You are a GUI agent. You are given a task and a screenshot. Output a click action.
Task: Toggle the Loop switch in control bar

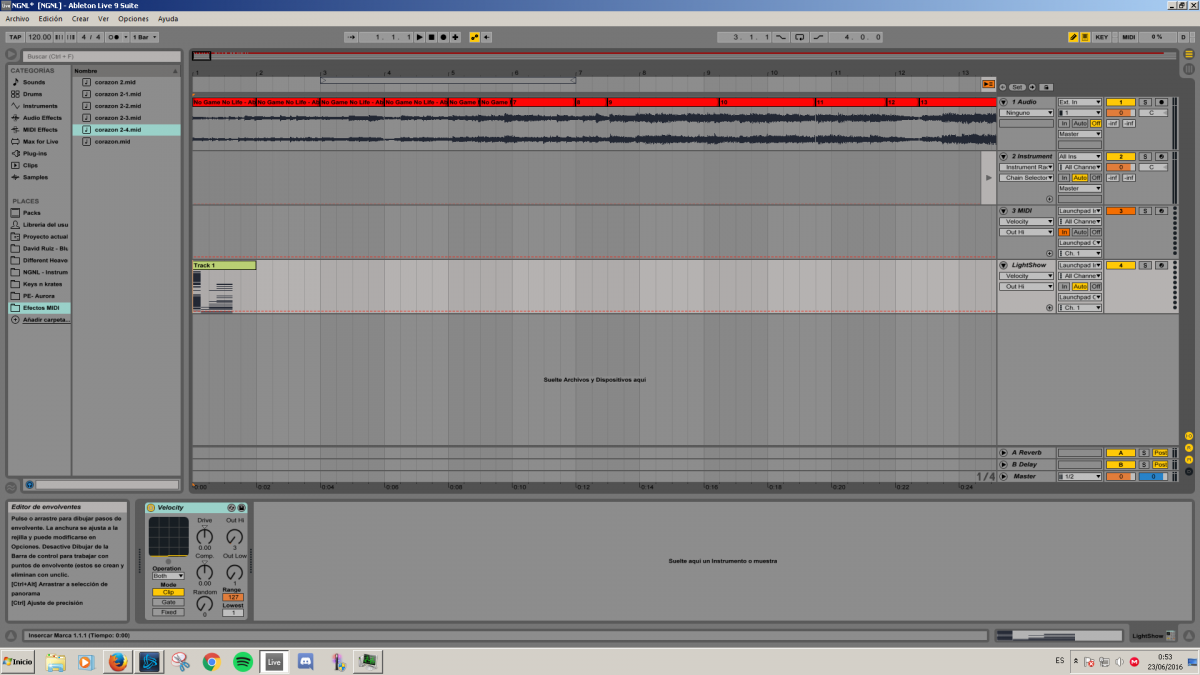pyautogui.click(x=799, y=37)
